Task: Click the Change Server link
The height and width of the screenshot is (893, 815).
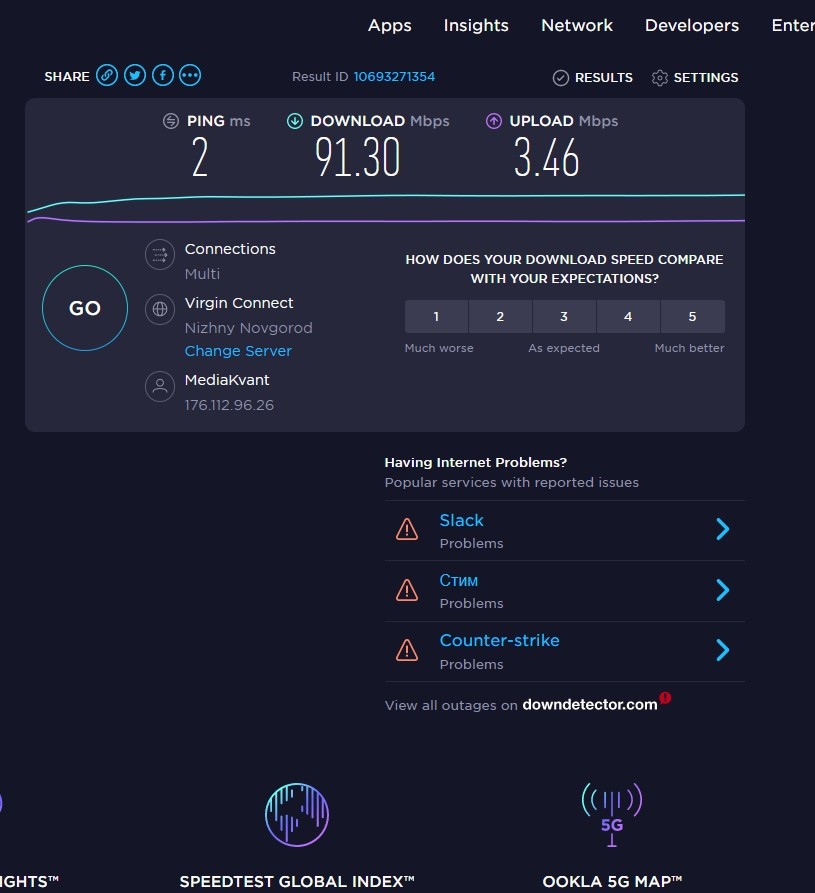Action: (238, 351)
